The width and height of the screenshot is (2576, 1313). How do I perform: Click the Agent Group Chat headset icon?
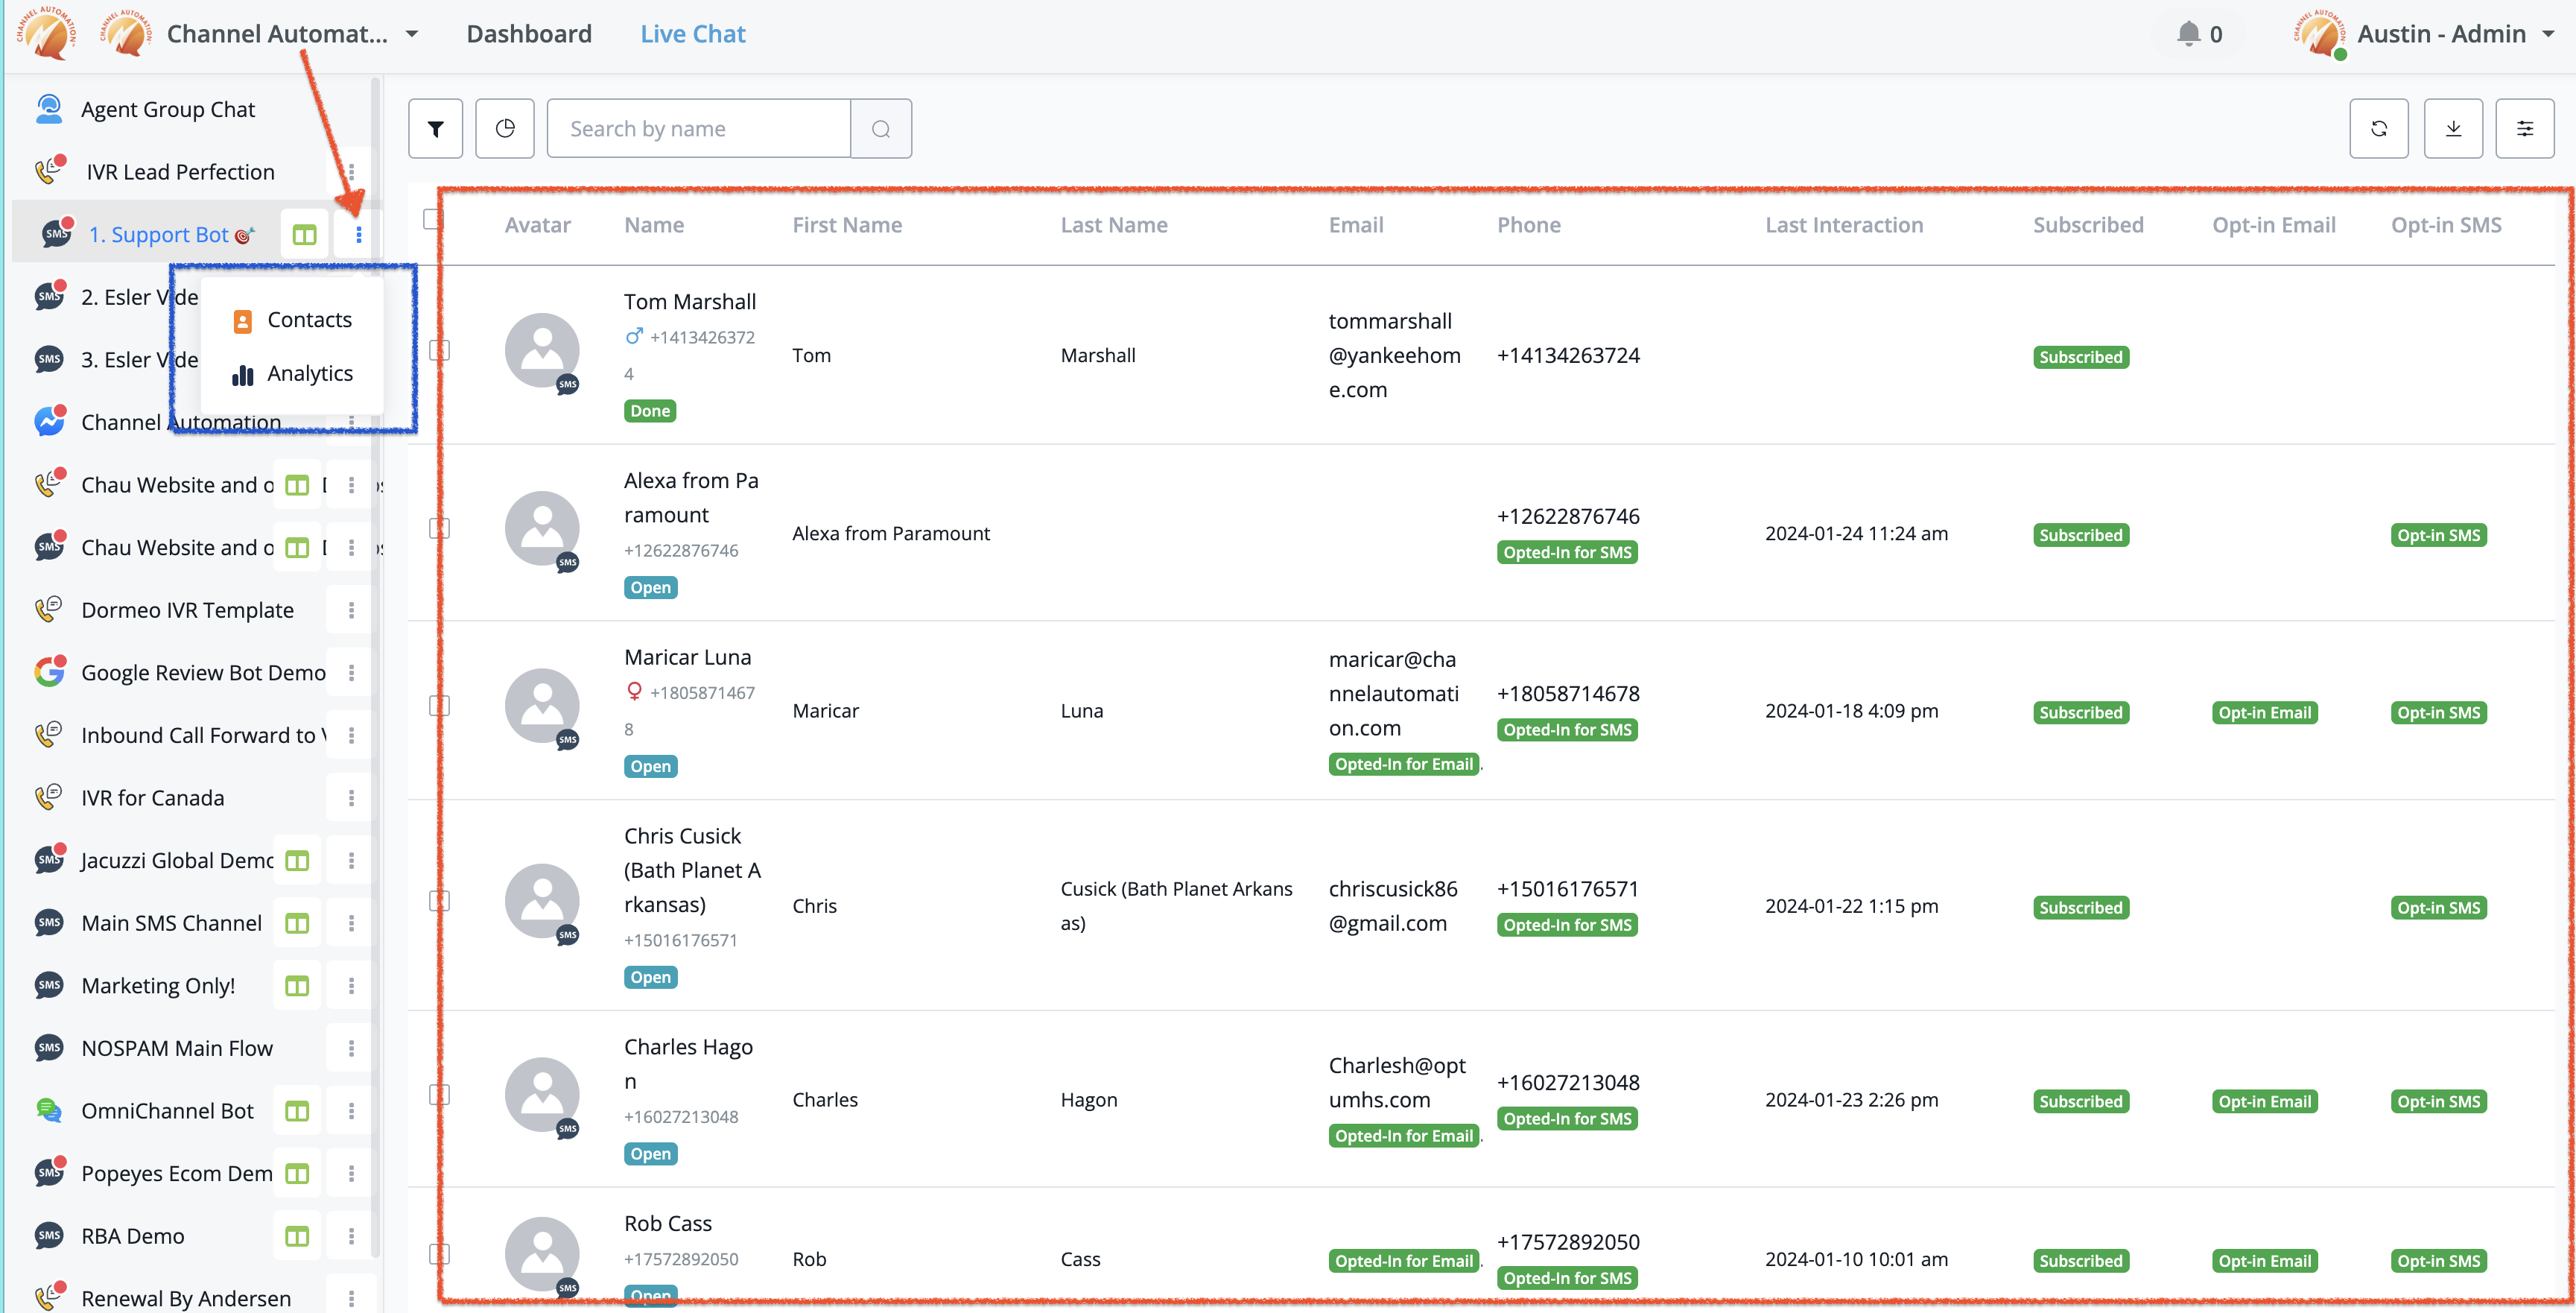point(49,109)
